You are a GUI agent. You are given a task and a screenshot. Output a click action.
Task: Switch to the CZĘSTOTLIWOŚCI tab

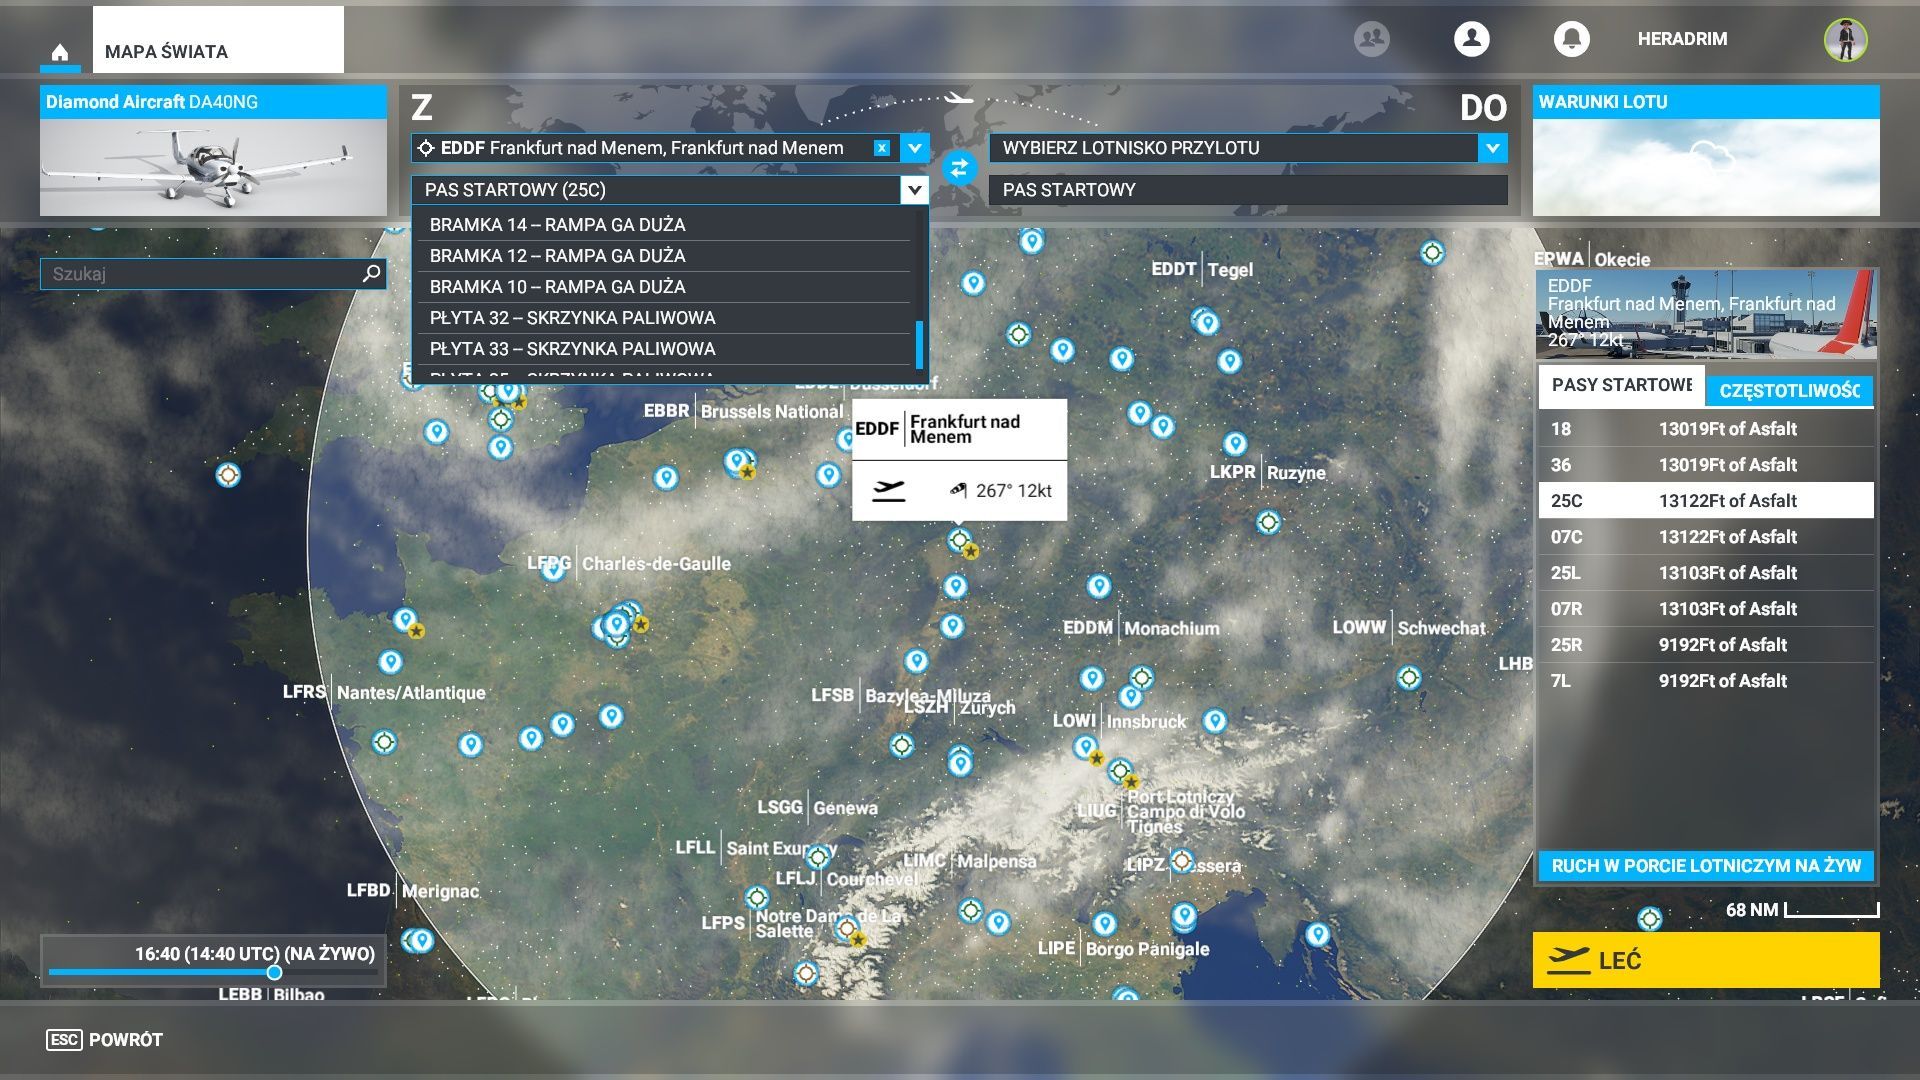coord(1789,391)
